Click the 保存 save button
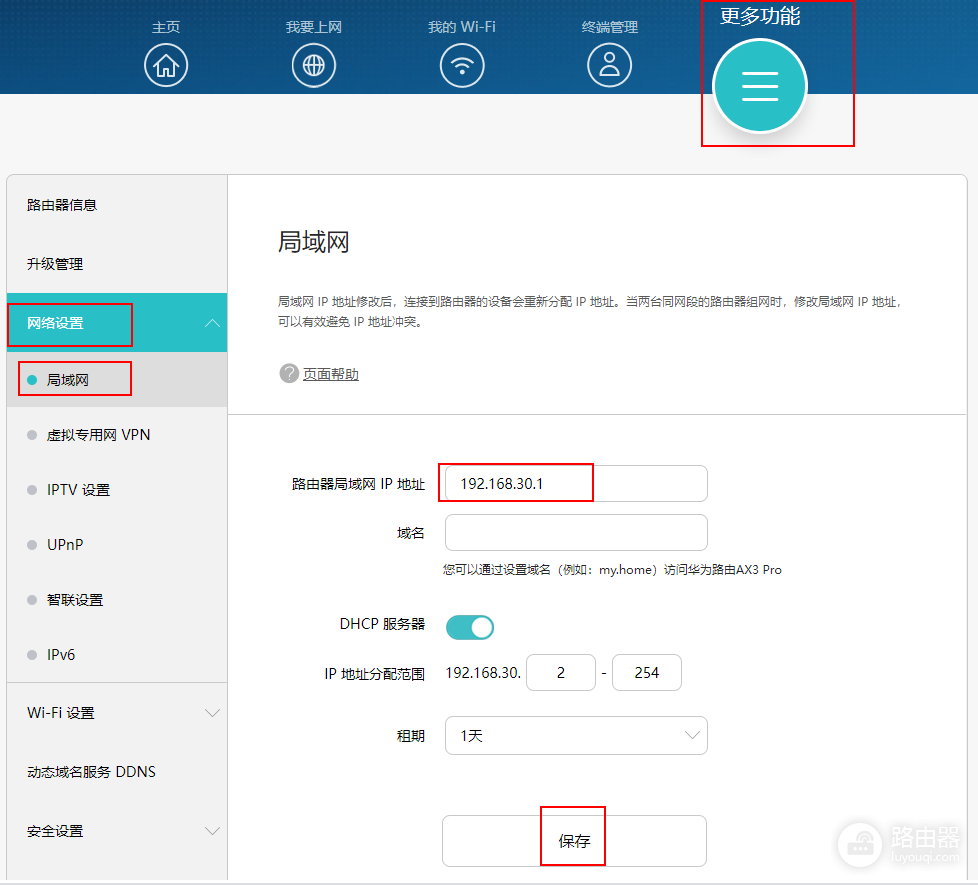 [x=574, y=841]
